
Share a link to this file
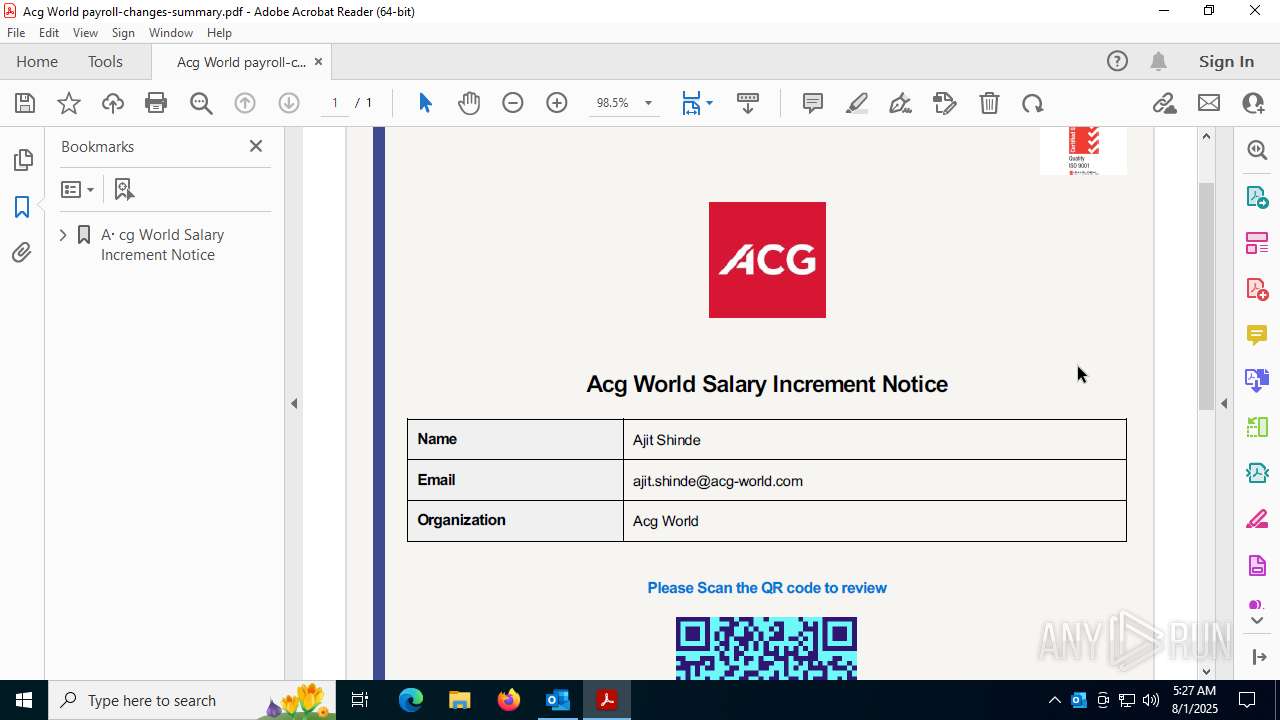tap(1164, 103)
